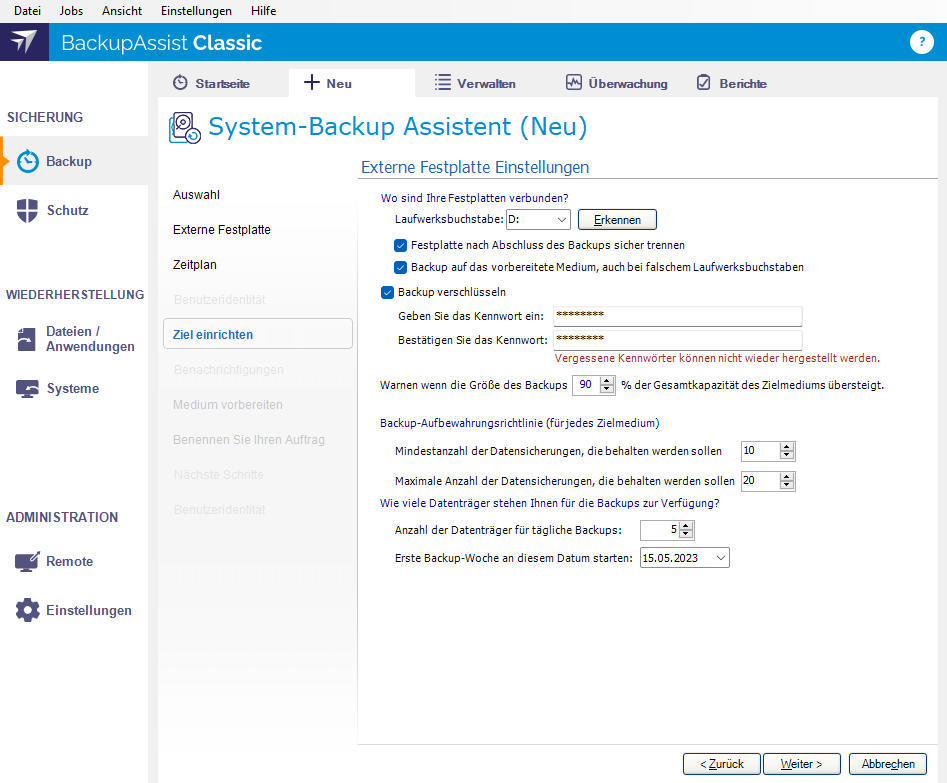Uncheck Backup verschlüsseln checkbox

(388, 293)
